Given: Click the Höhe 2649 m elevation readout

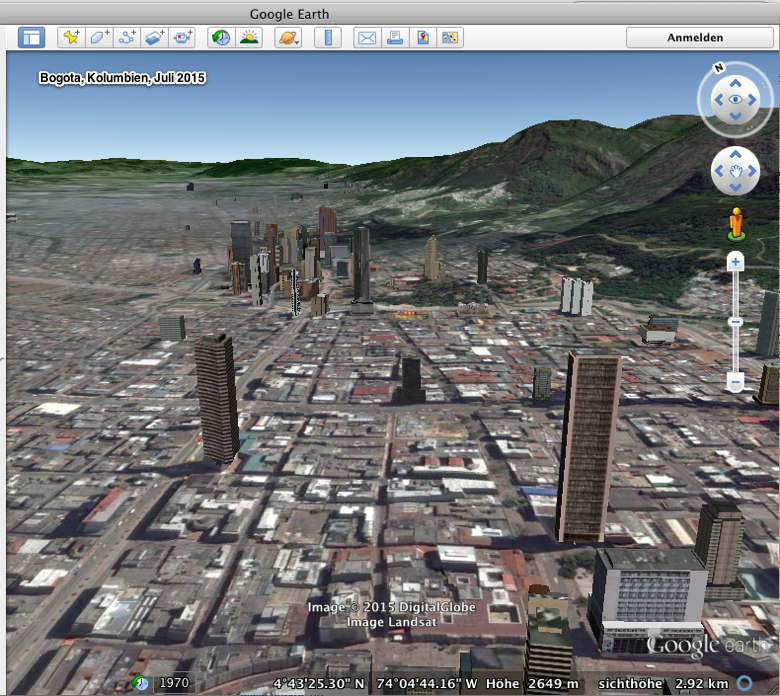Looking at the screenshot, I should pyautogui.click(x=532, y=684).
